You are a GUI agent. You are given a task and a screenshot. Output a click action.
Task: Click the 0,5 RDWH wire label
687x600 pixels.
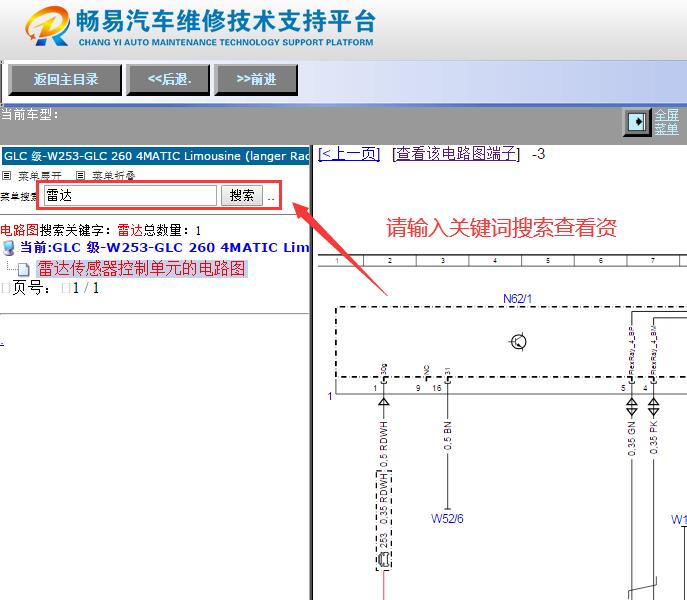384,444
